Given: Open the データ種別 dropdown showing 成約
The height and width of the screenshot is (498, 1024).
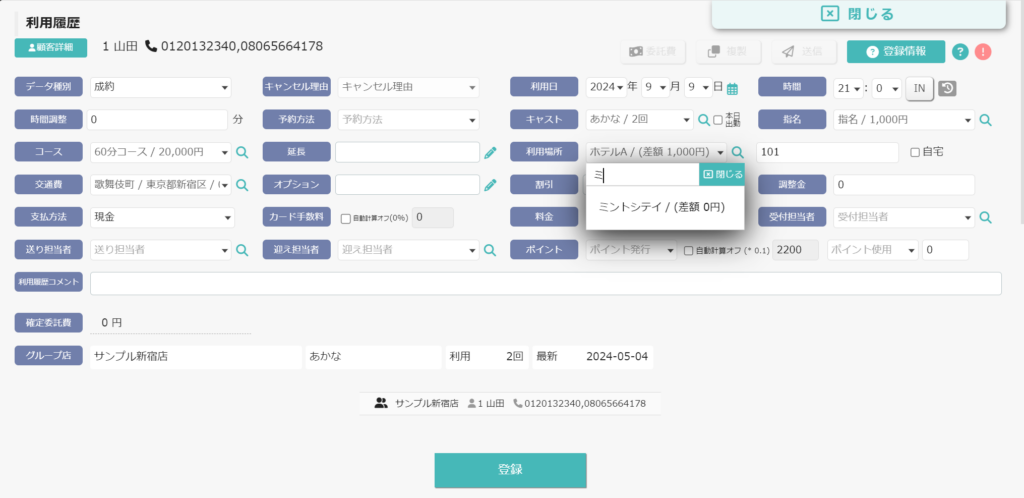Looking at the screenshot, I should tap(161, 87).
